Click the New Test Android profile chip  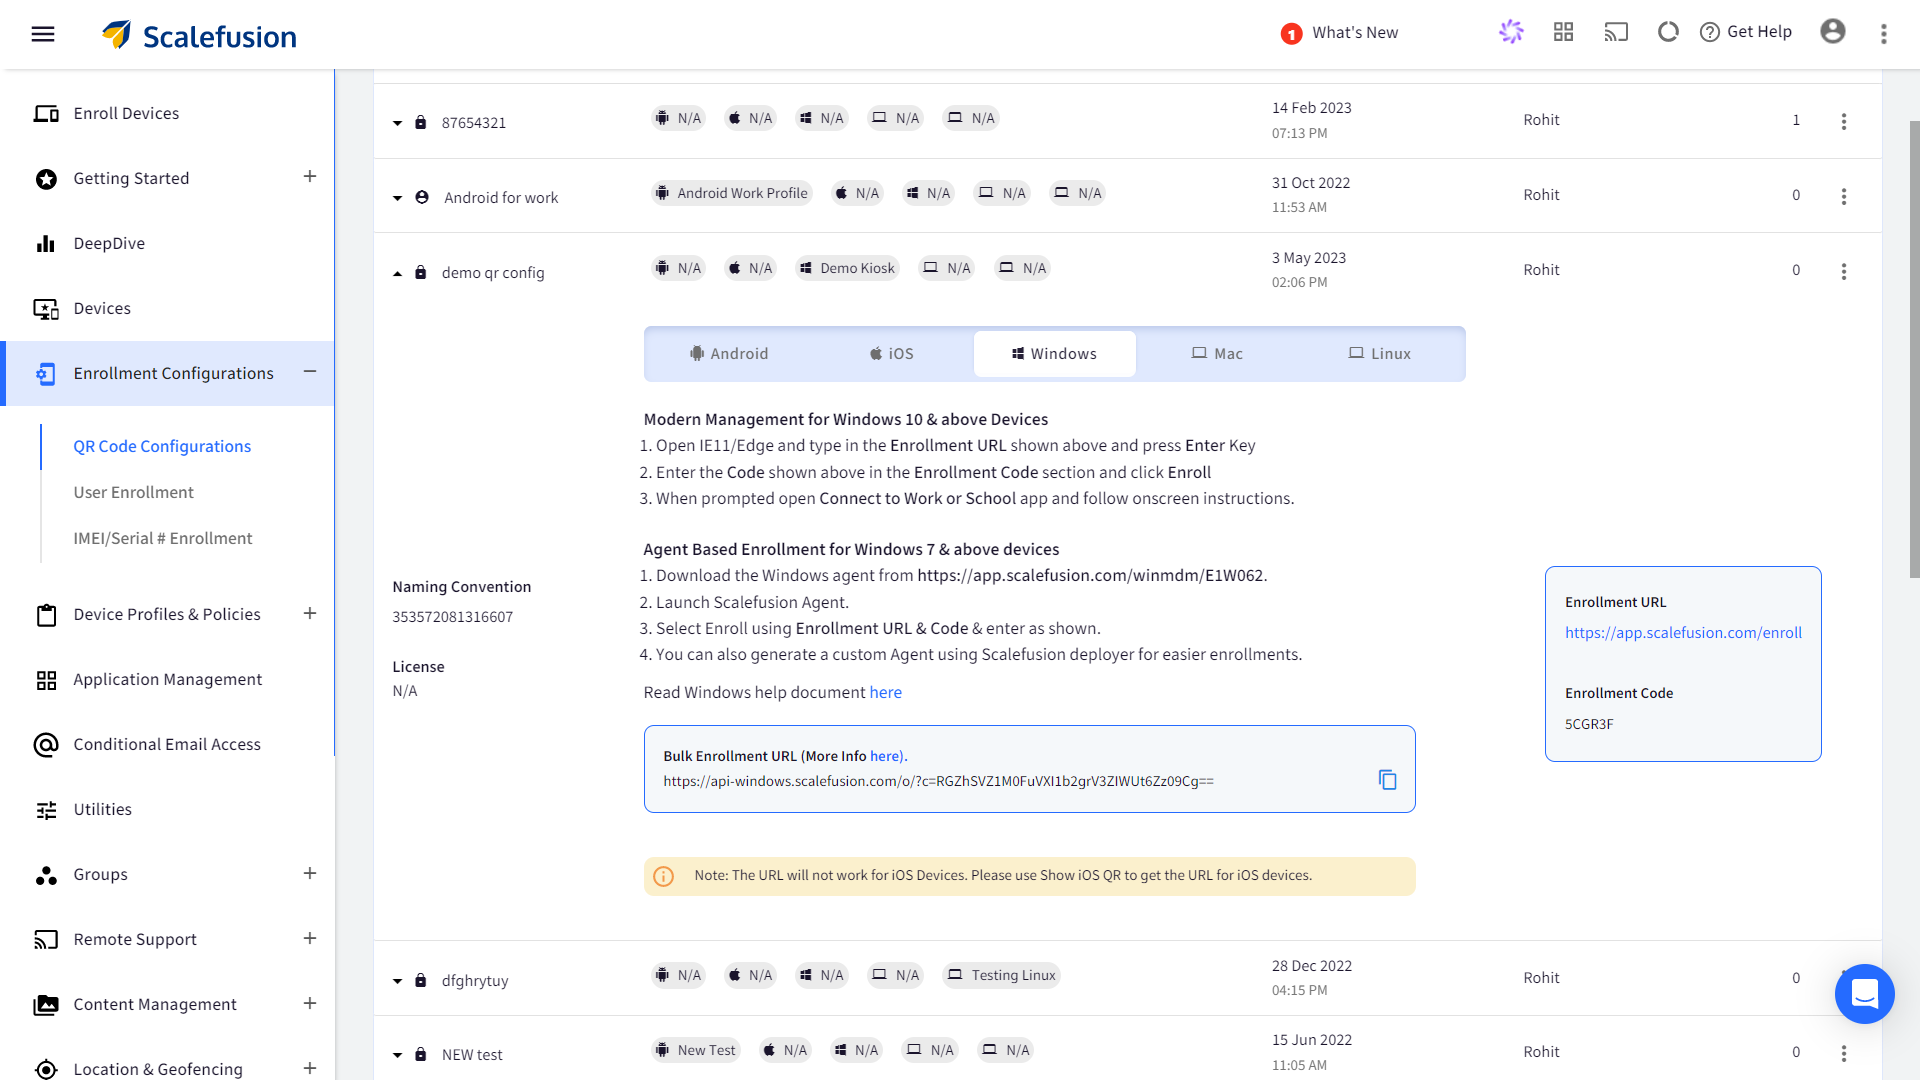pyautogui.click(x=696, y=1050)
